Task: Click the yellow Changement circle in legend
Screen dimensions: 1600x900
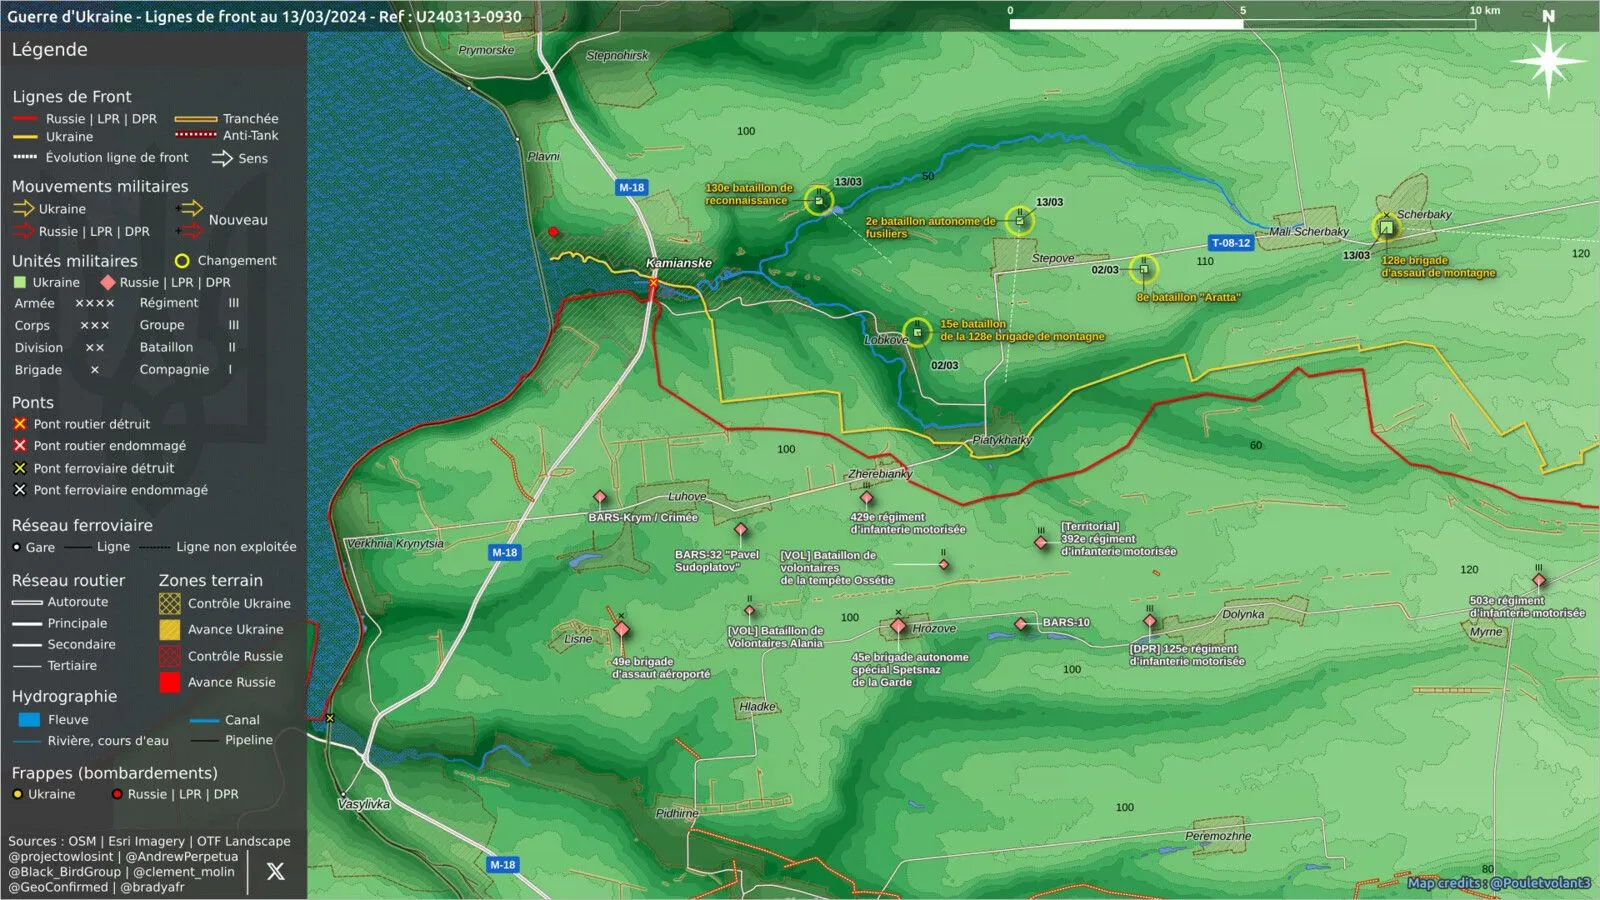Action: coord(182,261)
